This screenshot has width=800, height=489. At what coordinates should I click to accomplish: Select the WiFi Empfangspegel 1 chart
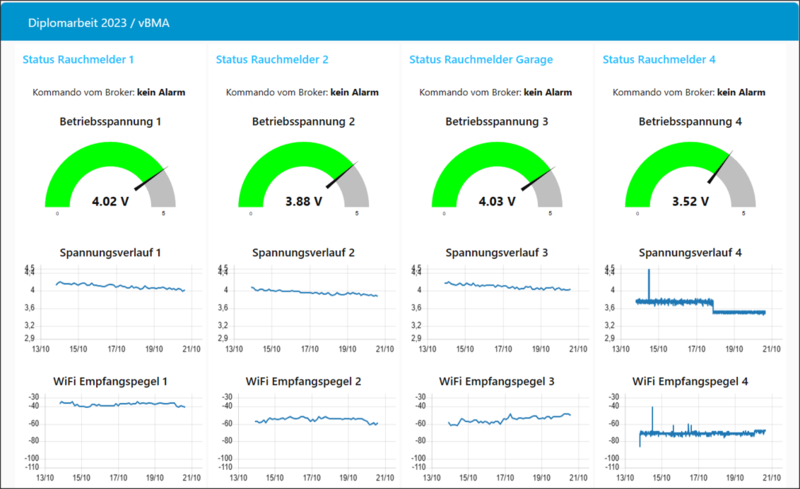click(x=120, y=404)
